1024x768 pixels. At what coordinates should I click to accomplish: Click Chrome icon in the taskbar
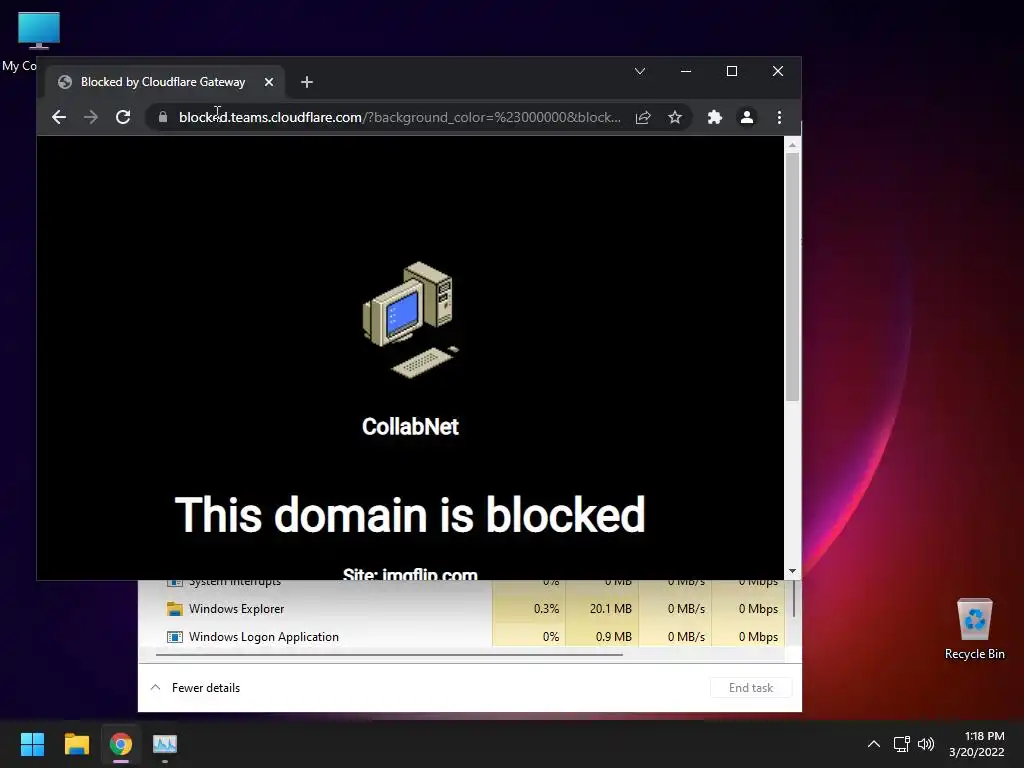click(121, 744)
